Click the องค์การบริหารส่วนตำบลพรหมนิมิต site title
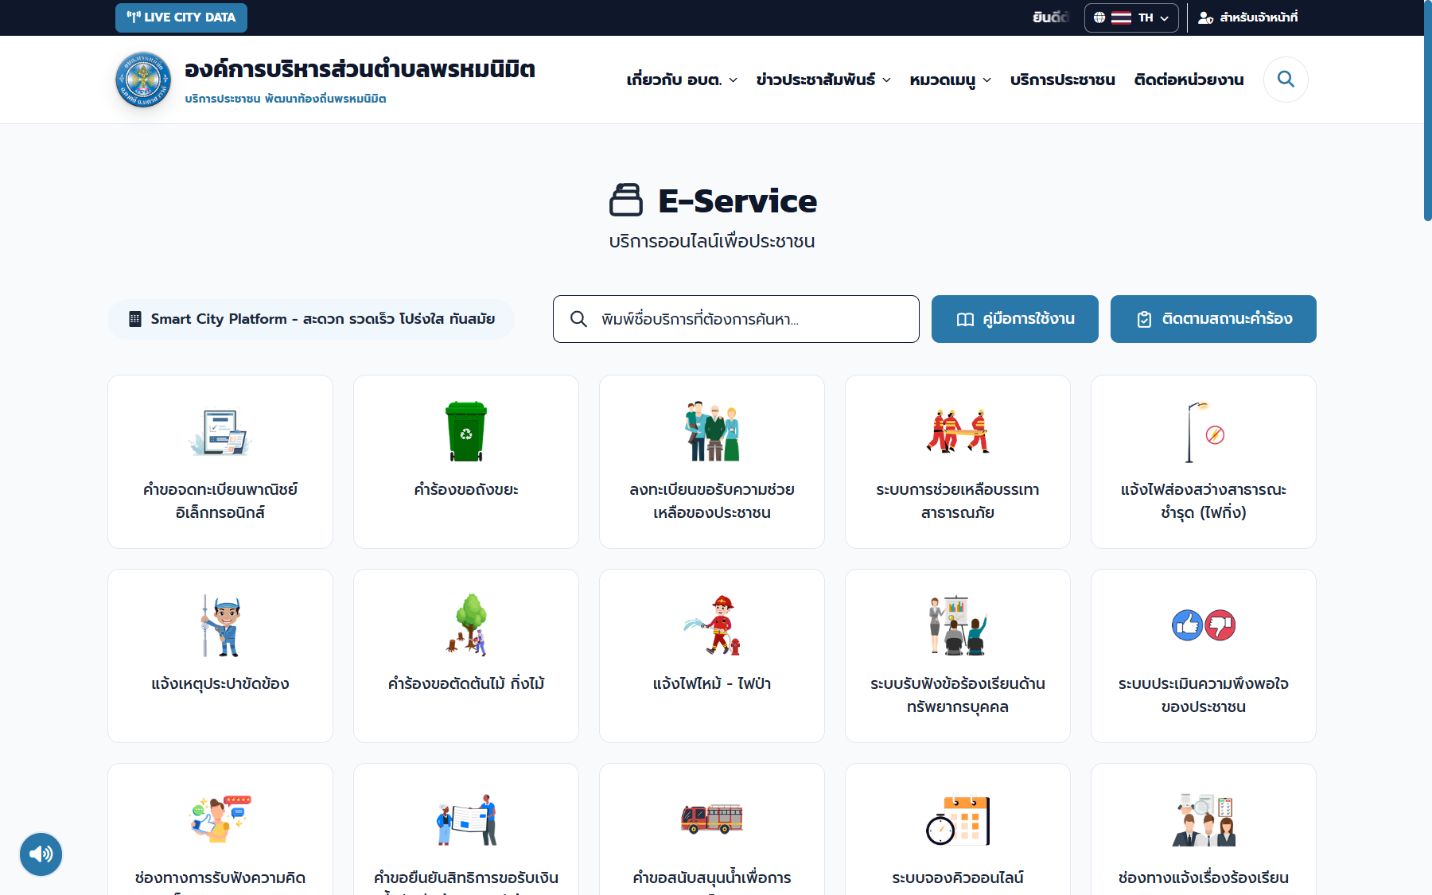The image size is (1432, 895). pyautogui.click(x=360, y=69)
